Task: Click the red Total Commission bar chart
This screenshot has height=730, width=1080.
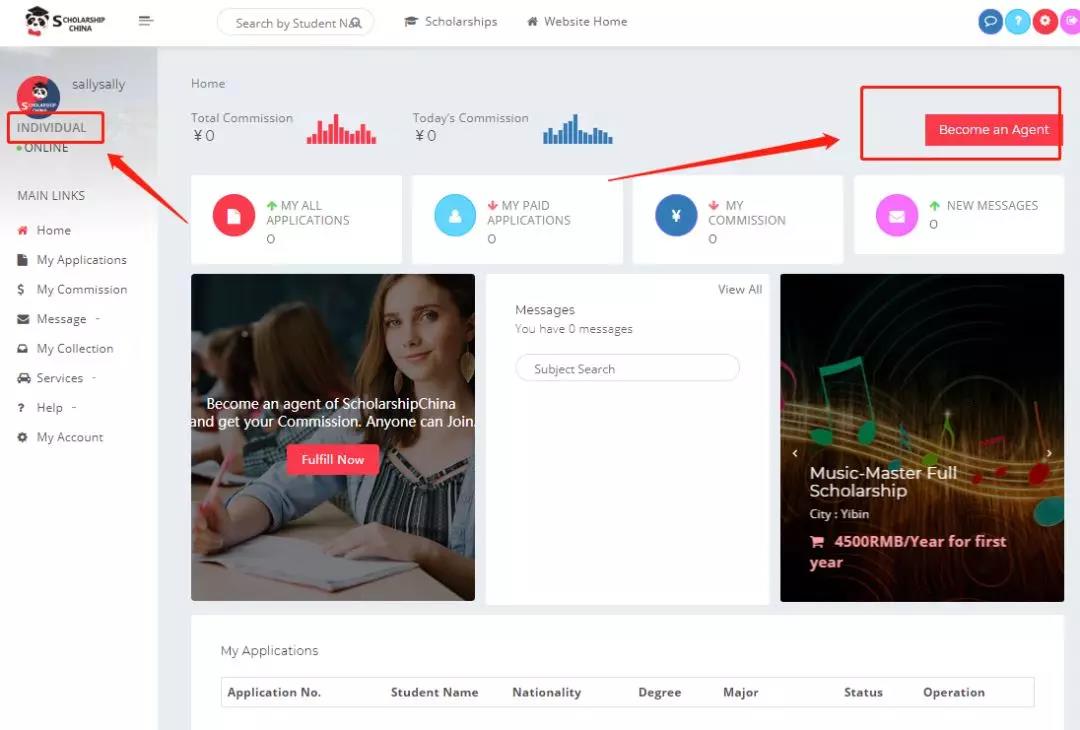Action: point(342,129)
